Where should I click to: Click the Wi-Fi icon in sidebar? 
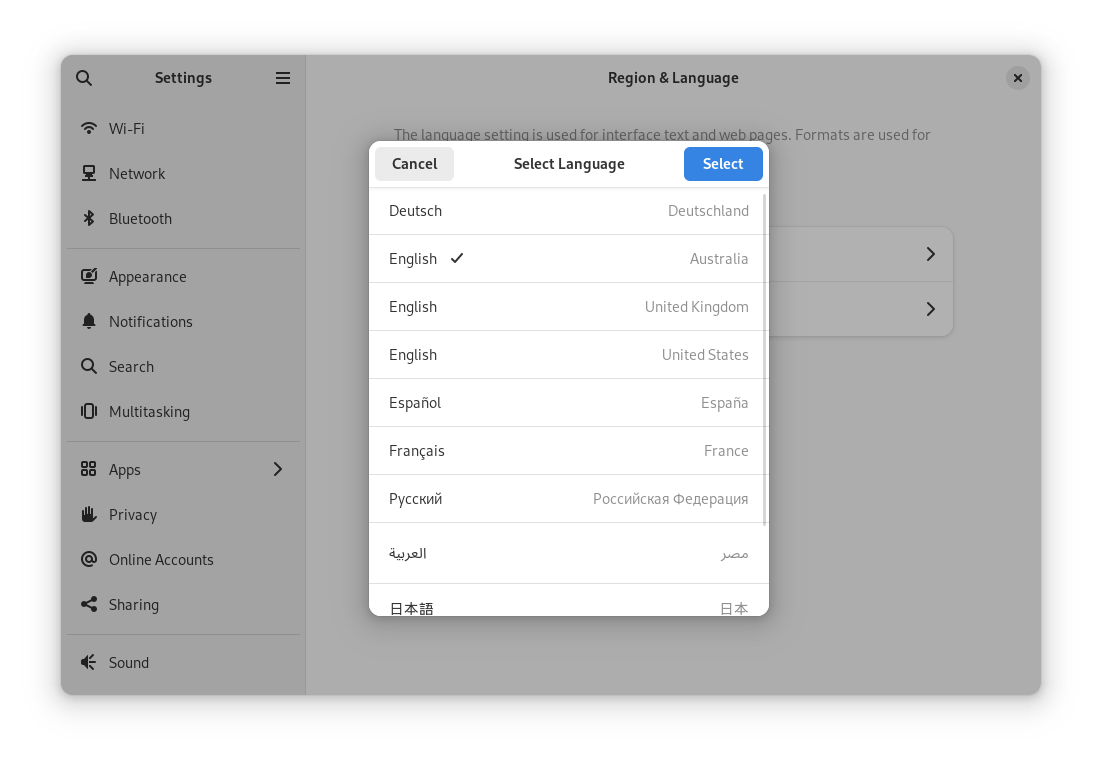click(89, 128)
